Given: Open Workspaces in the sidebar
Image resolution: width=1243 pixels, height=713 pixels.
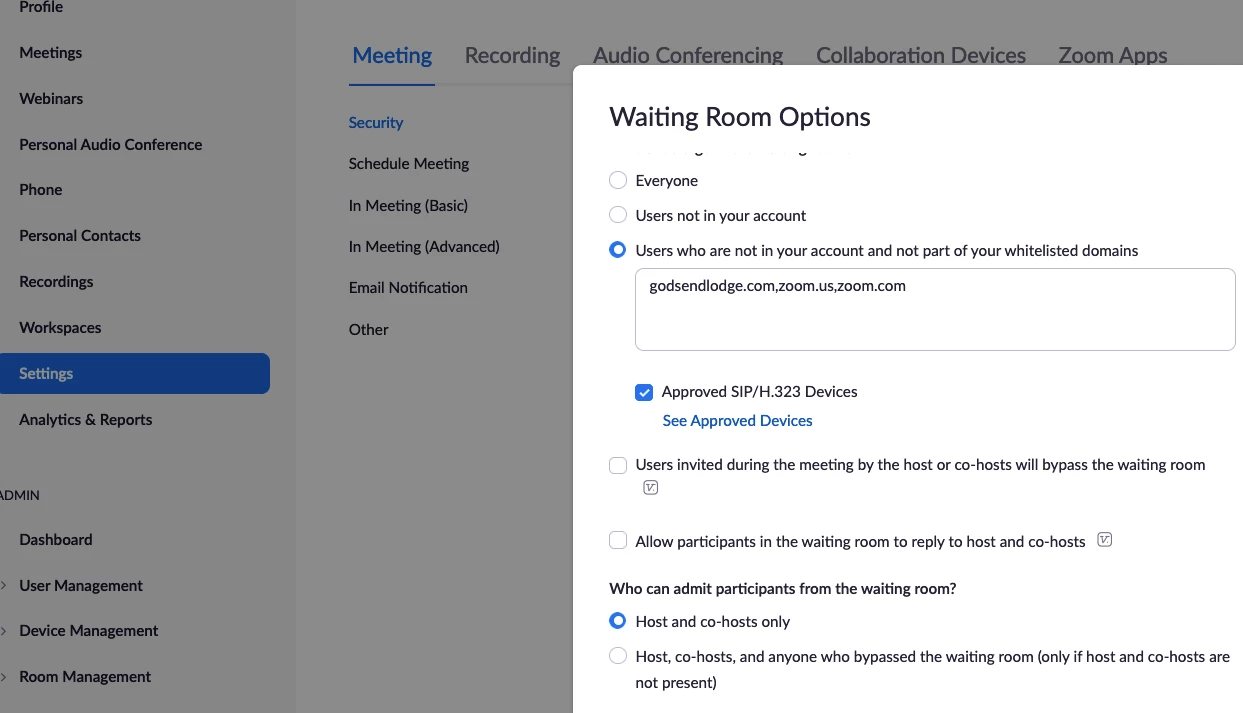Looking at the screenshot, I should pos(60,328).
